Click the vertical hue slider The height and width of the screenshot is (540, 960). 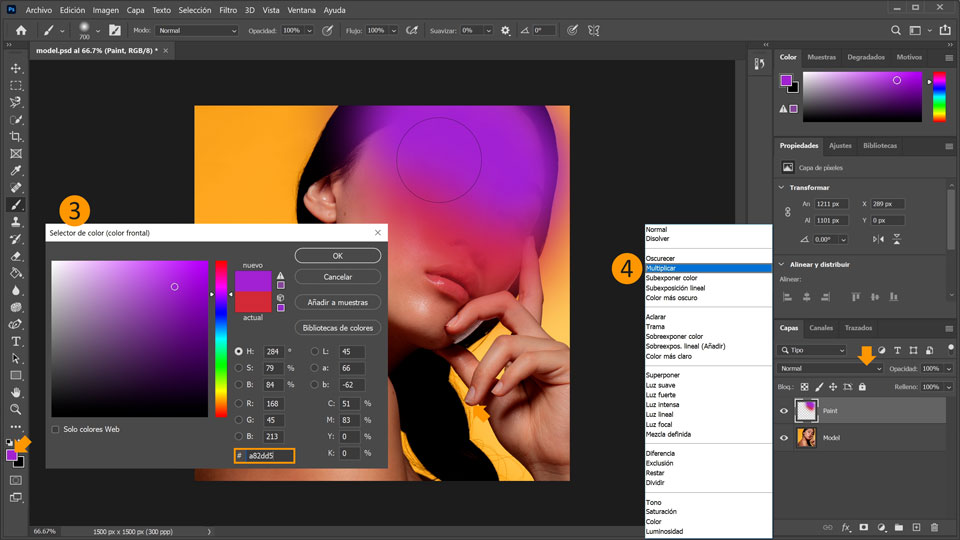(x=221, y=338)
